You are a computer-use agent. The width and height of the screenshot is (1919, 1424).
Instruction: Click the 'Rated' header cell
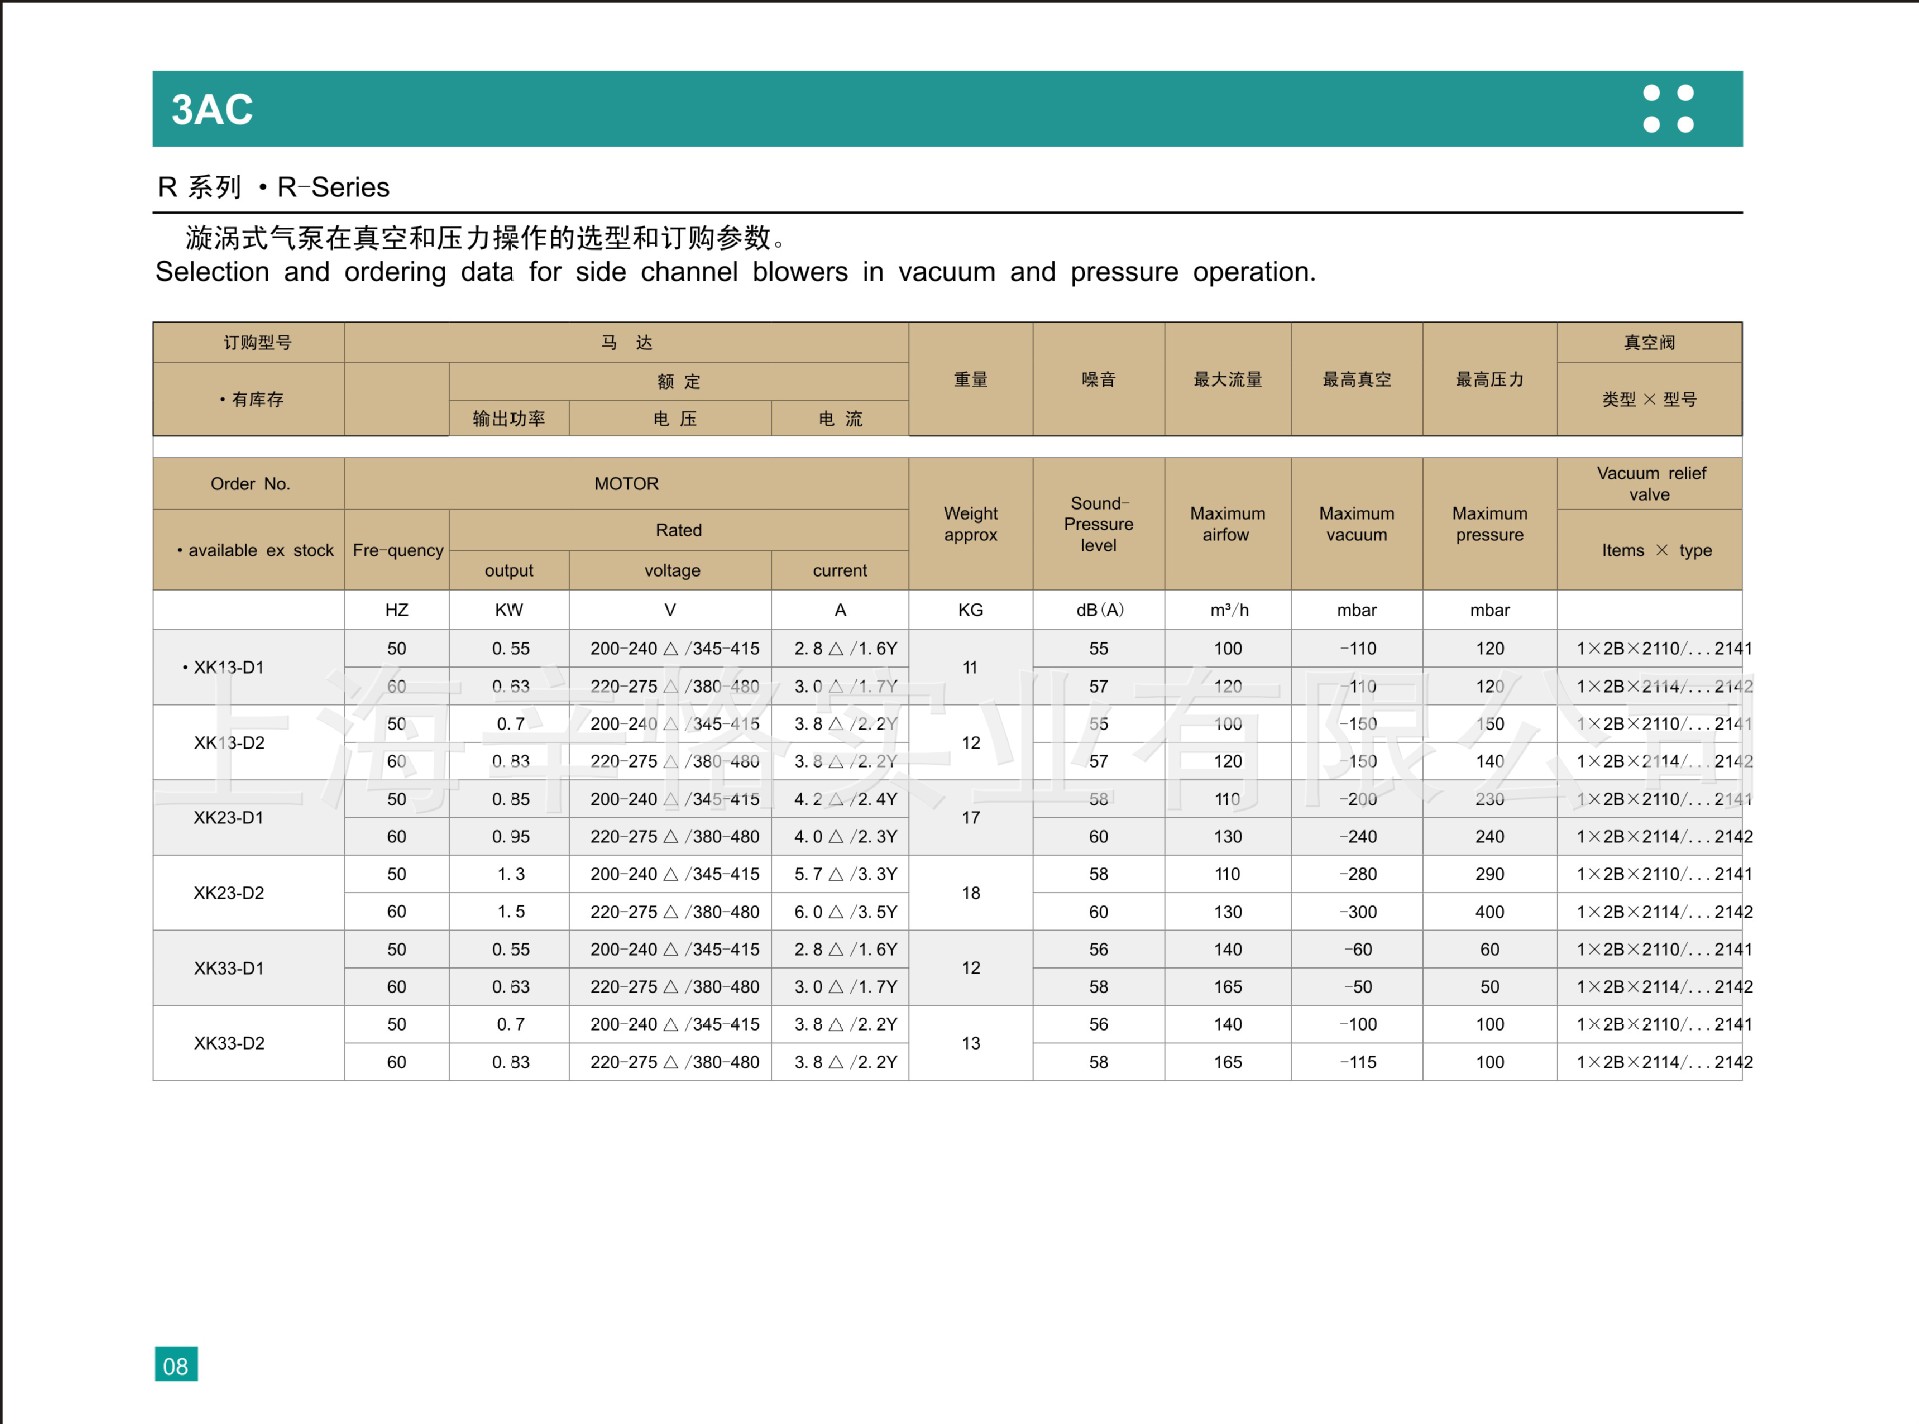coord(679,530)
